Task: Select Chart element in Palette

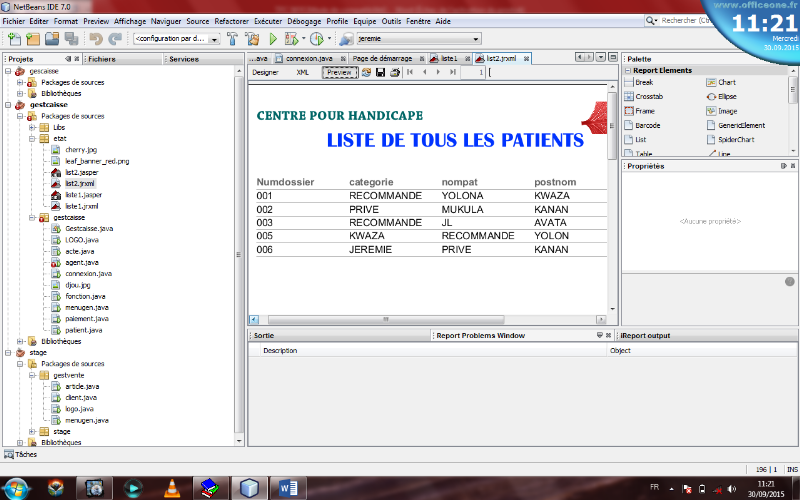Action: [727, 82]
